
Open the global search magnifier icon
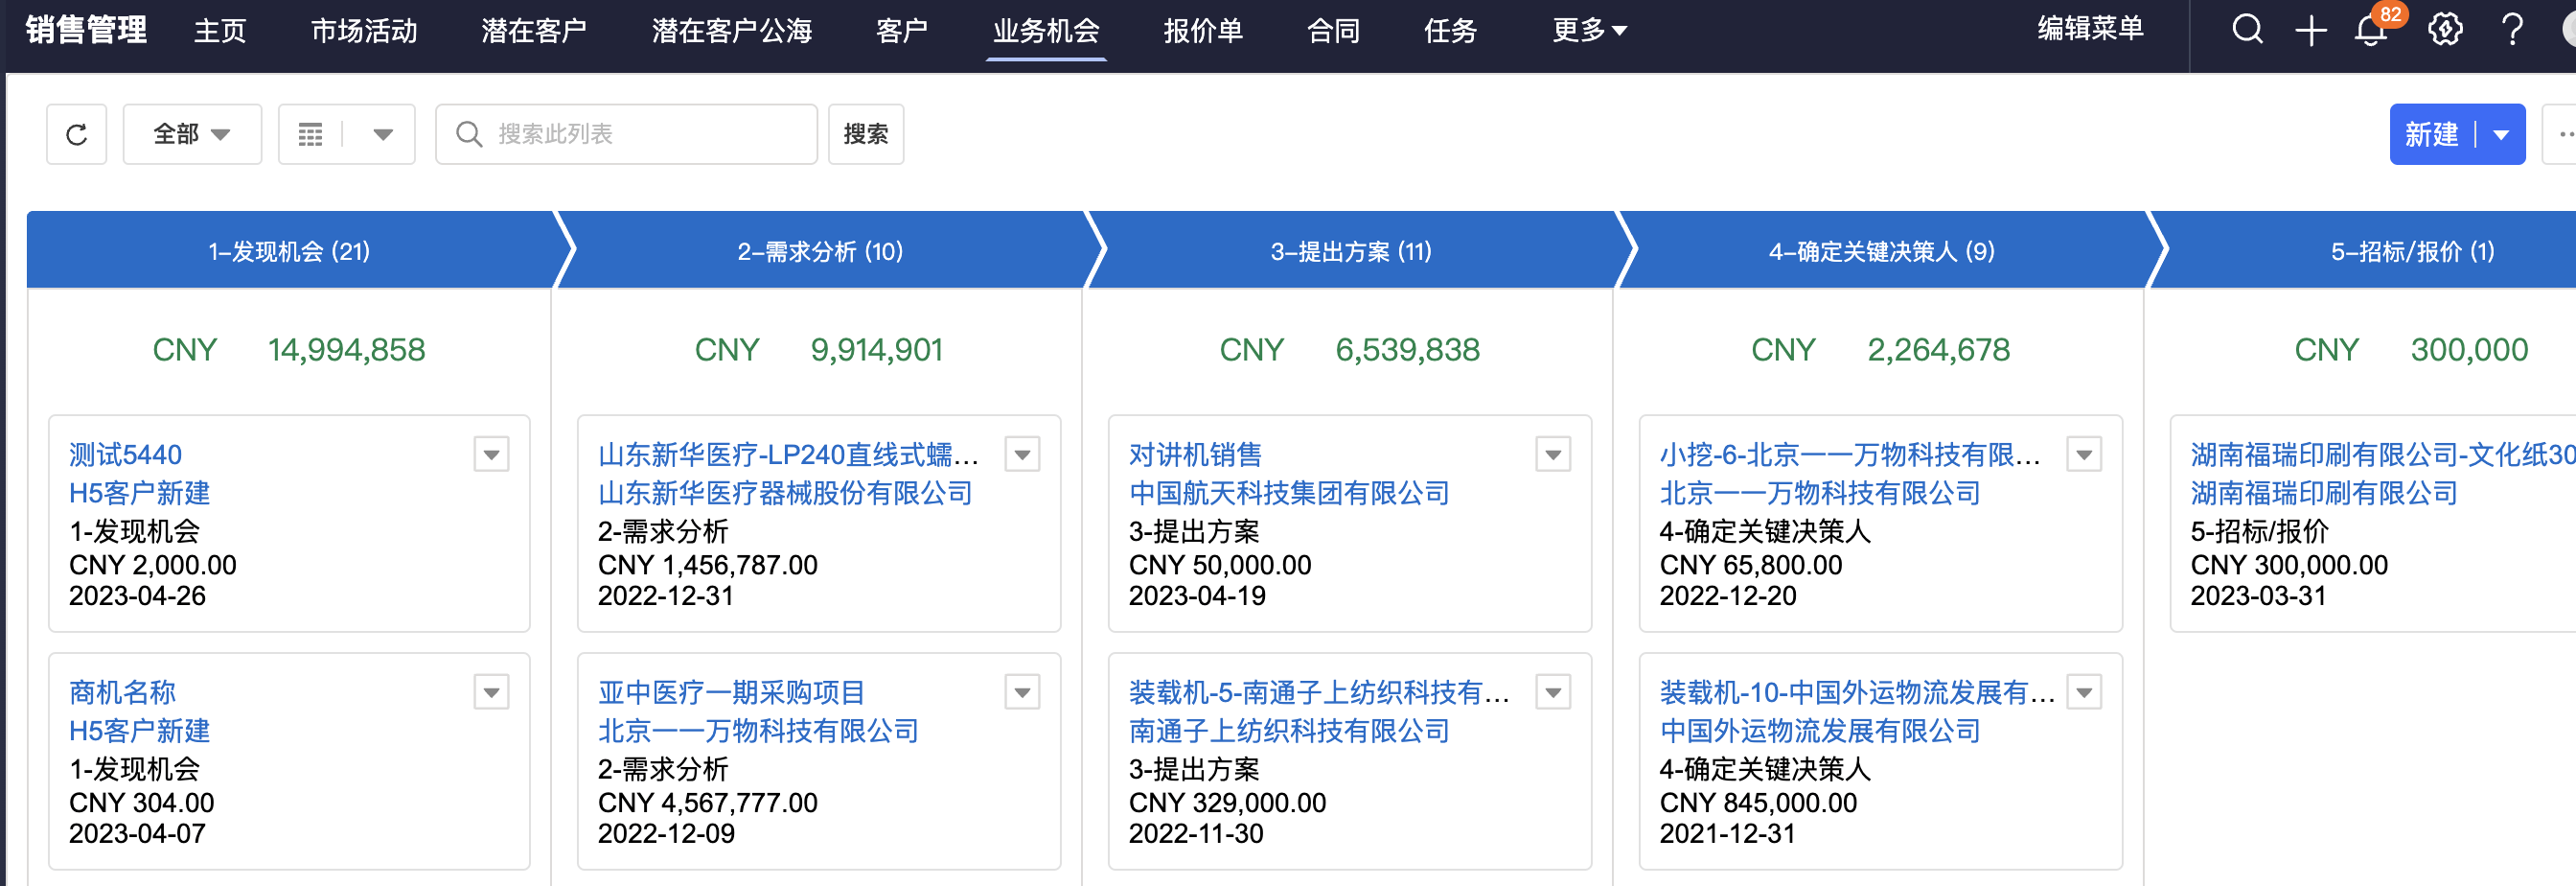pos(2246,30)
